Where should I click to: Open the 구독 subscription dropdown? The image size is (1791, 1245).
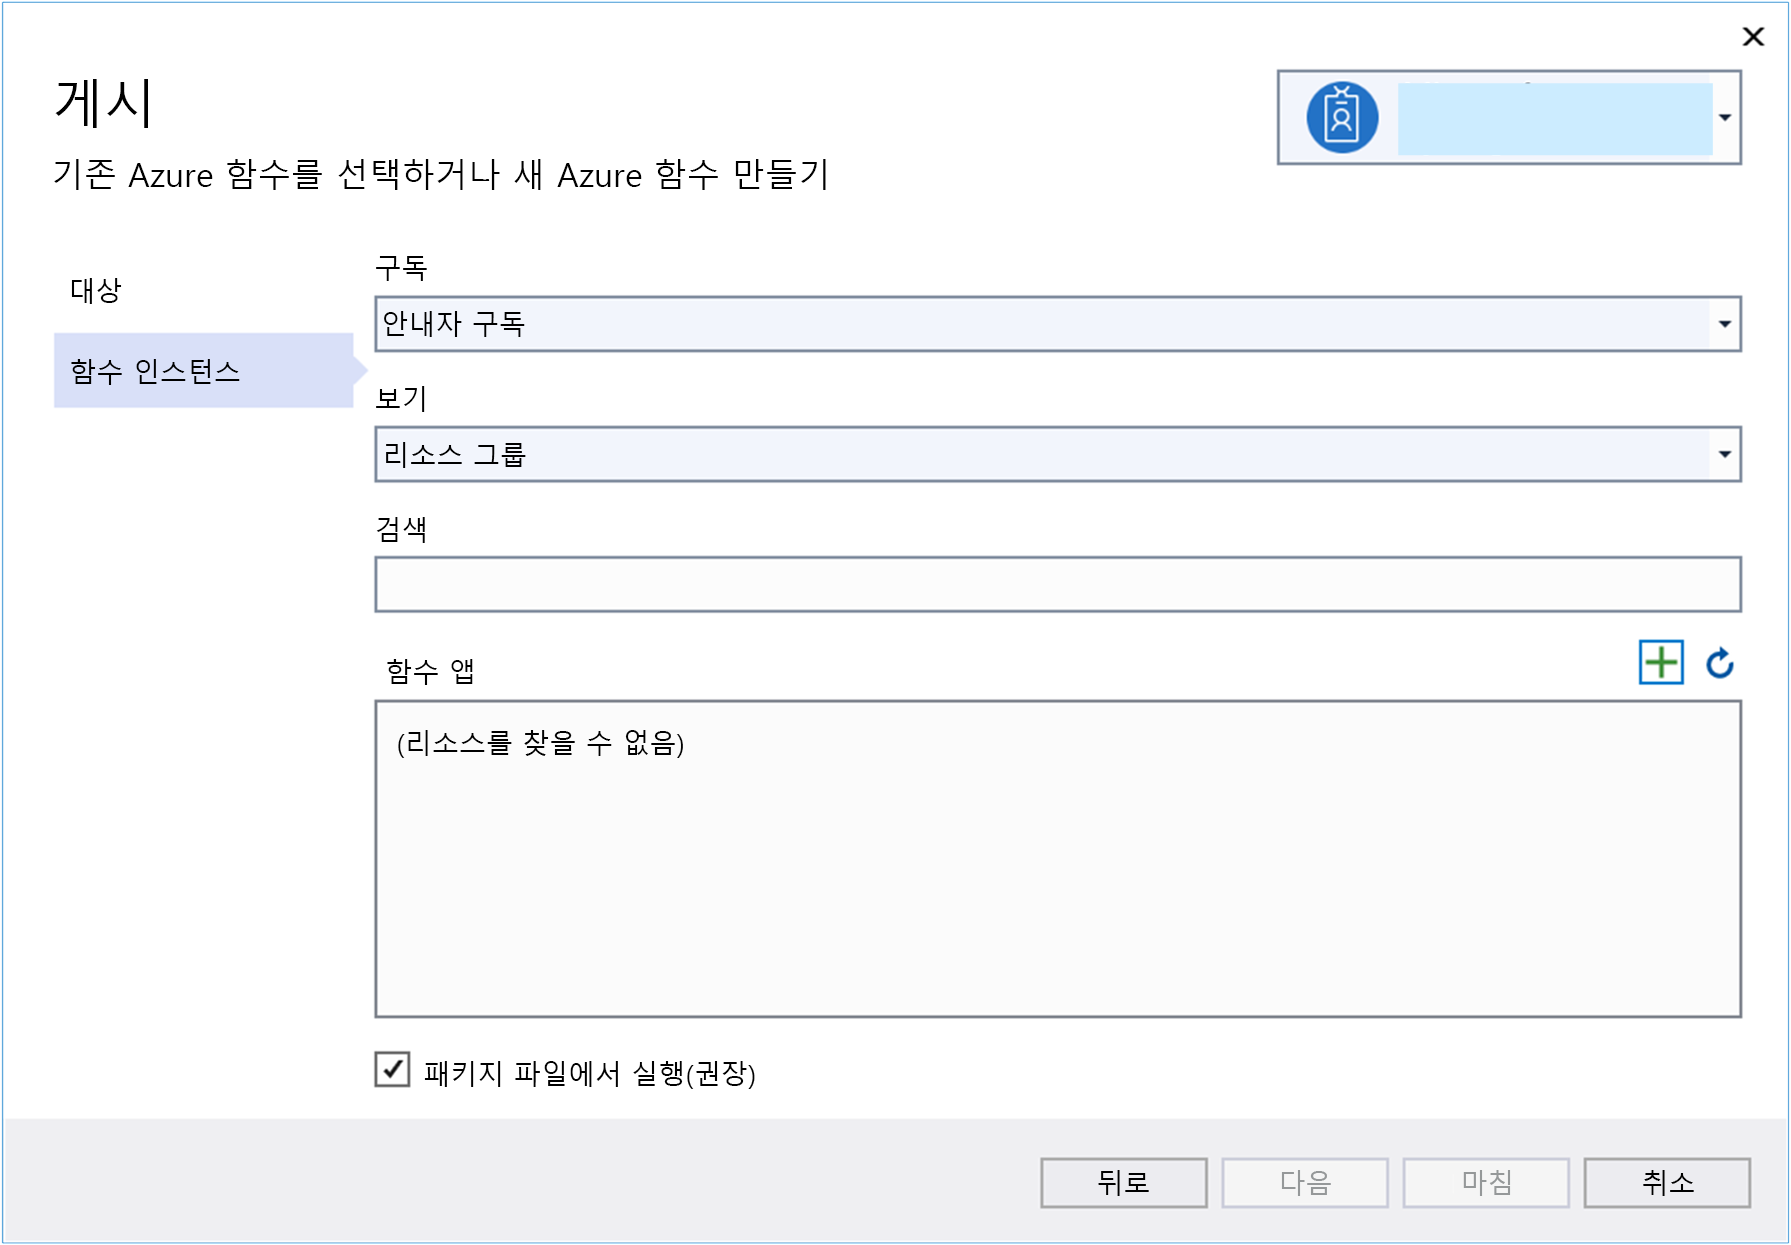[x=1058, y=324]
